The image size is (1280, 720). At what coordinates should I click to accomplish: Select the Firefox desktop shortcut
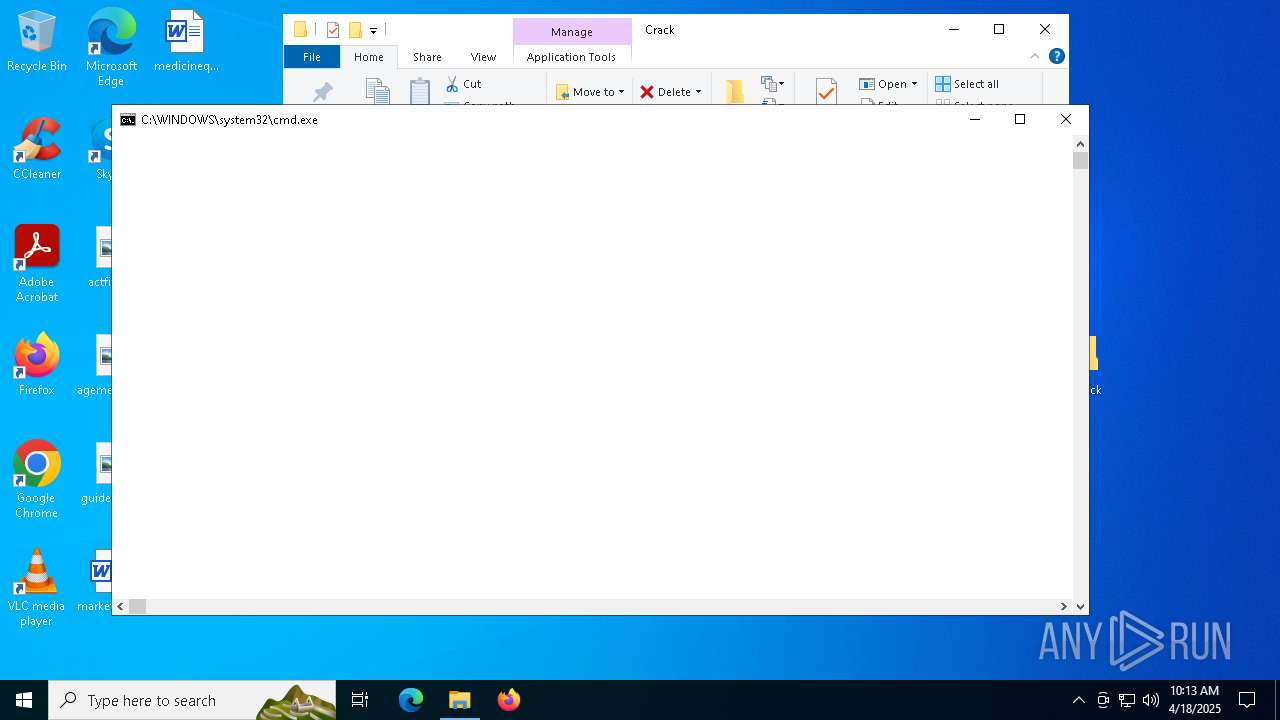tap(37, 366)
